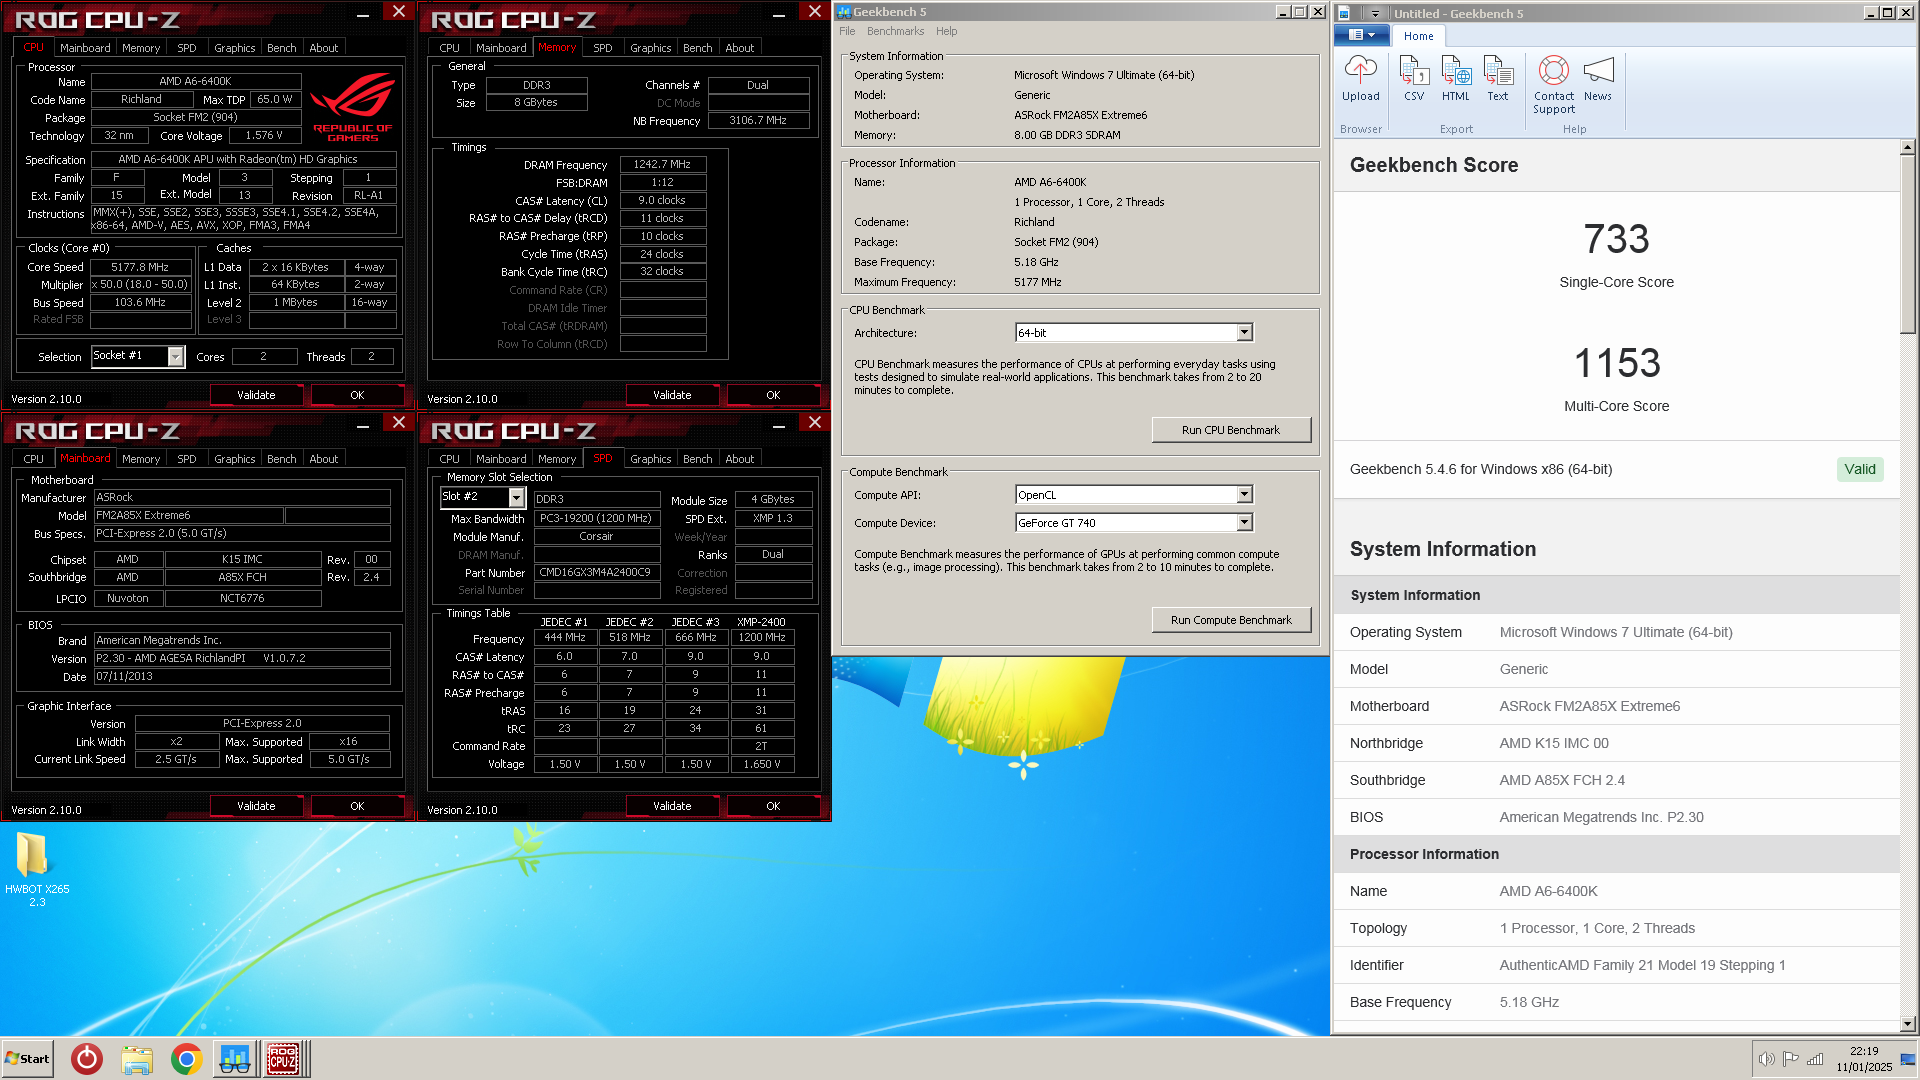Open Help menu in Geekbench 5
Viewport: 1920px width, 1080px height.
(x=946, y=31)
